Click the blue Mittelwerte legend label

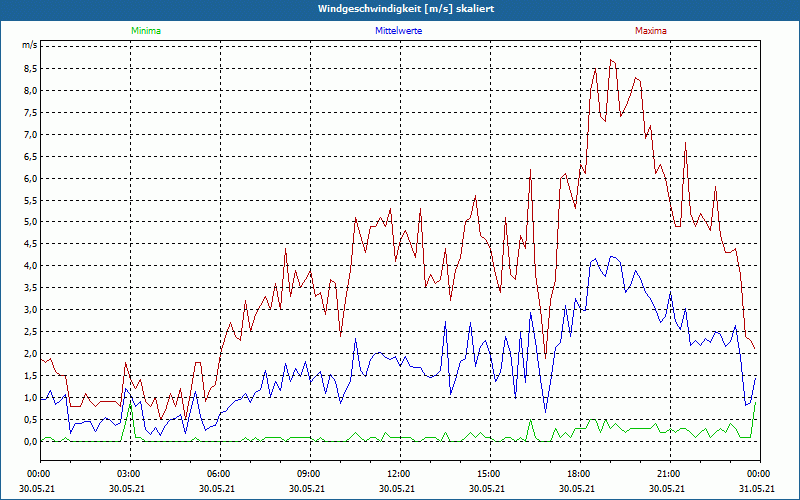tap(398, 31)
